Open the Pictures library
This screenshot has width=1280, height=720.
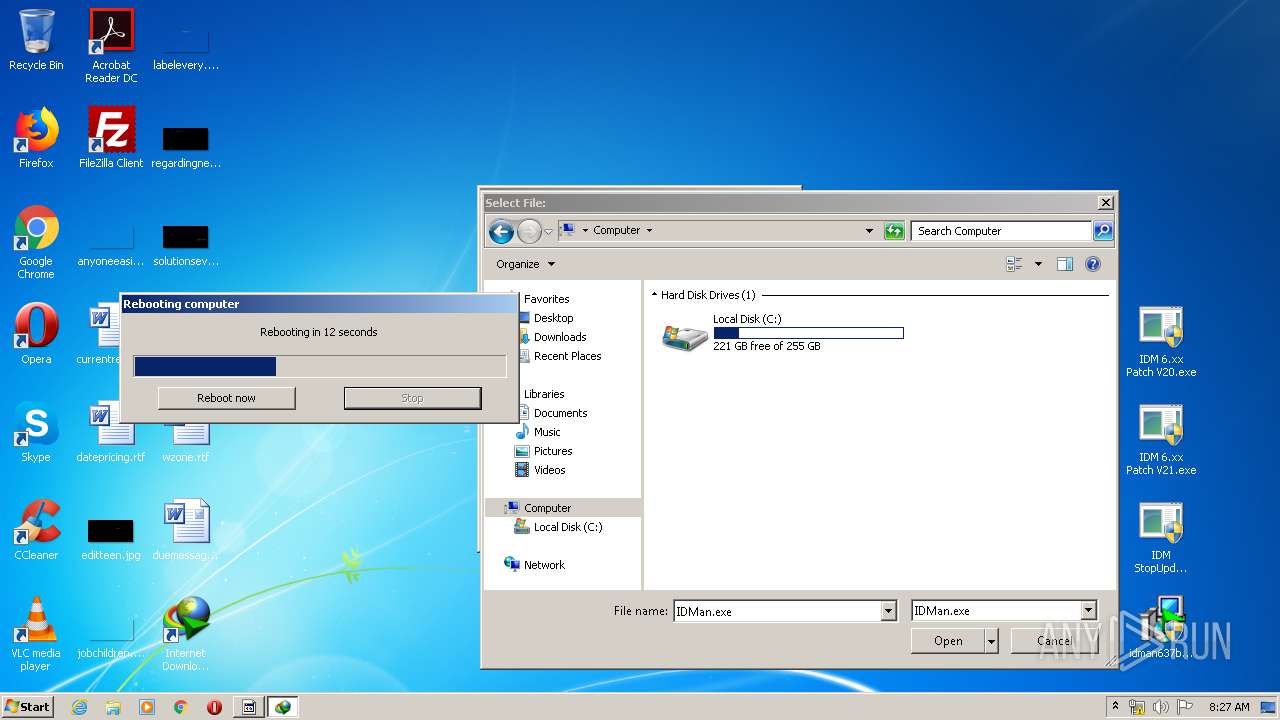[x=552, y=451]
